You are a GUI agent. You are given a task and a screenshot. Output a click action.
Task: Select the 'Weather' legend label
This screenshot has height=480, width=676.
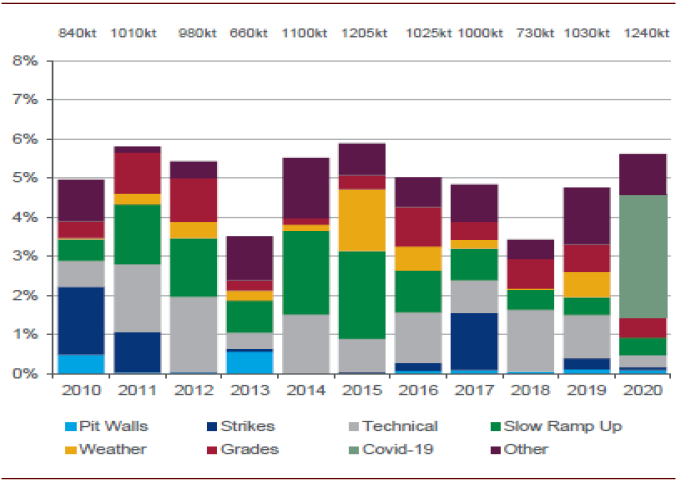click(113, 449)
